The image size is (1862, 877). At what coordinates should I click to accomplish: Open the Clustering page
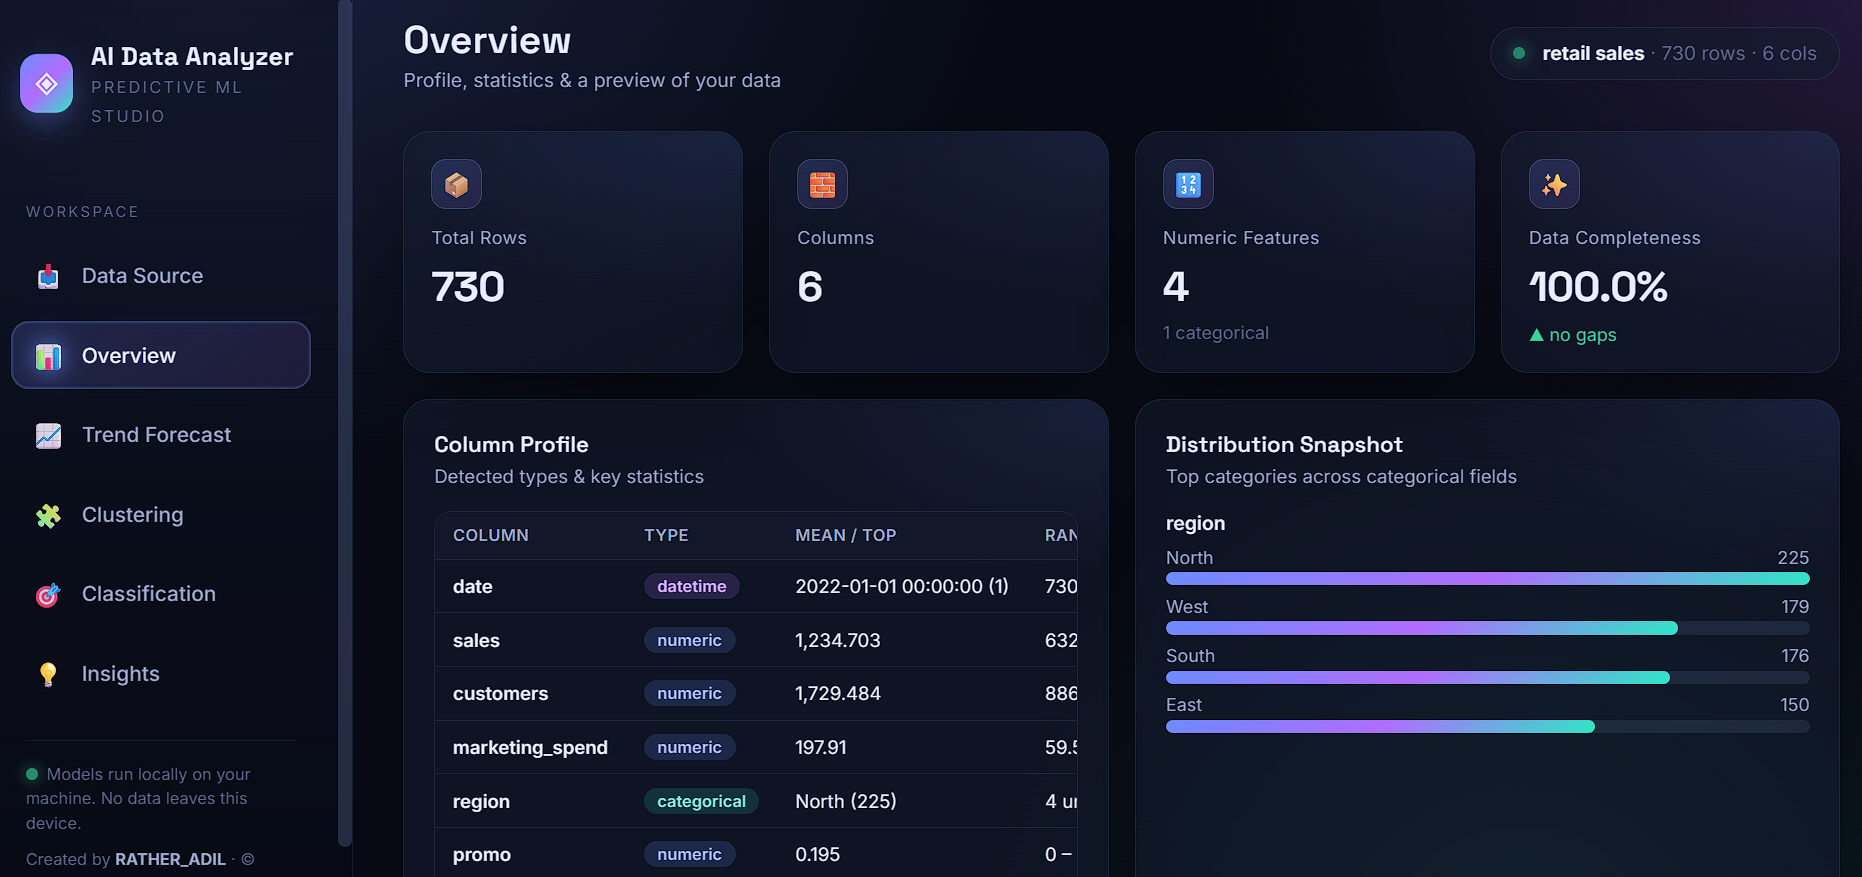161,515
